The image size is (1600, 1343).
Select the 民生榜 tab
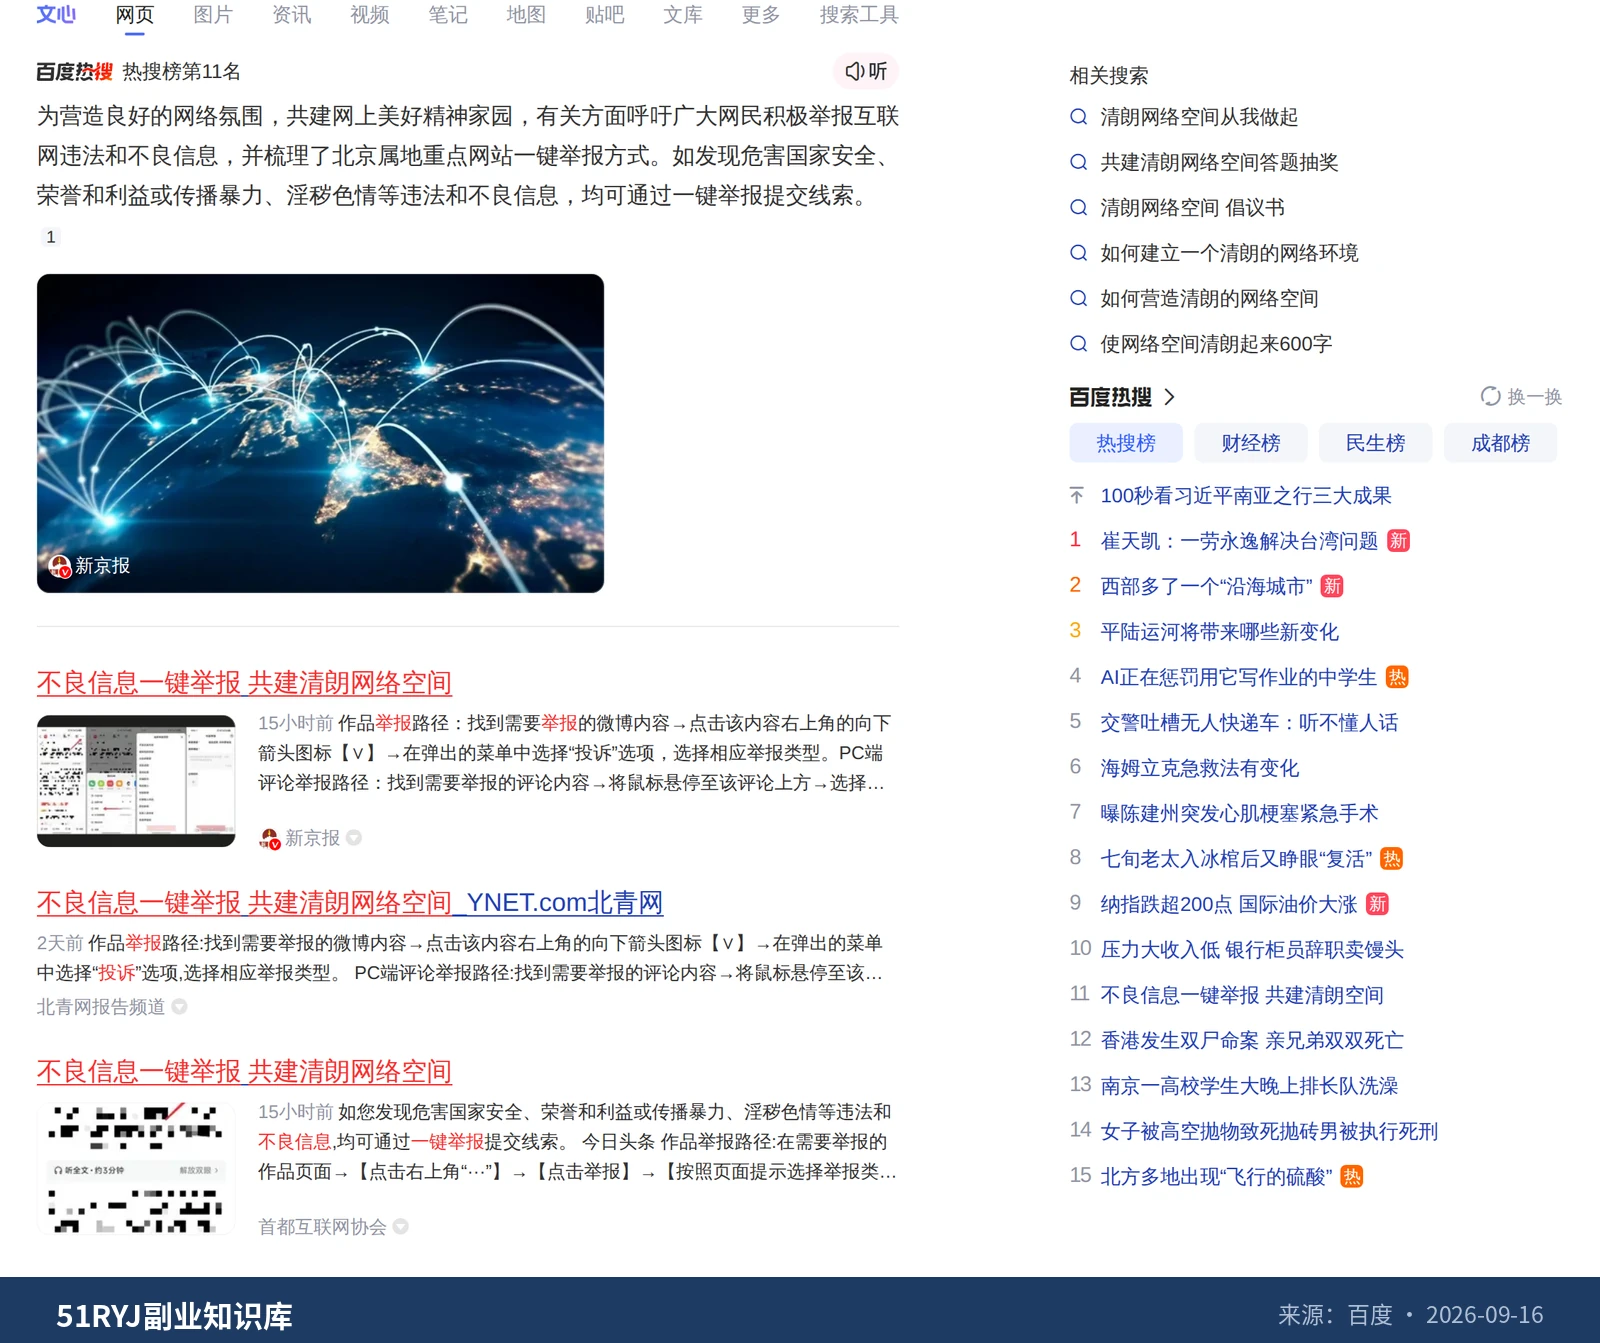pyautogui.click(x=1375, y=443)
